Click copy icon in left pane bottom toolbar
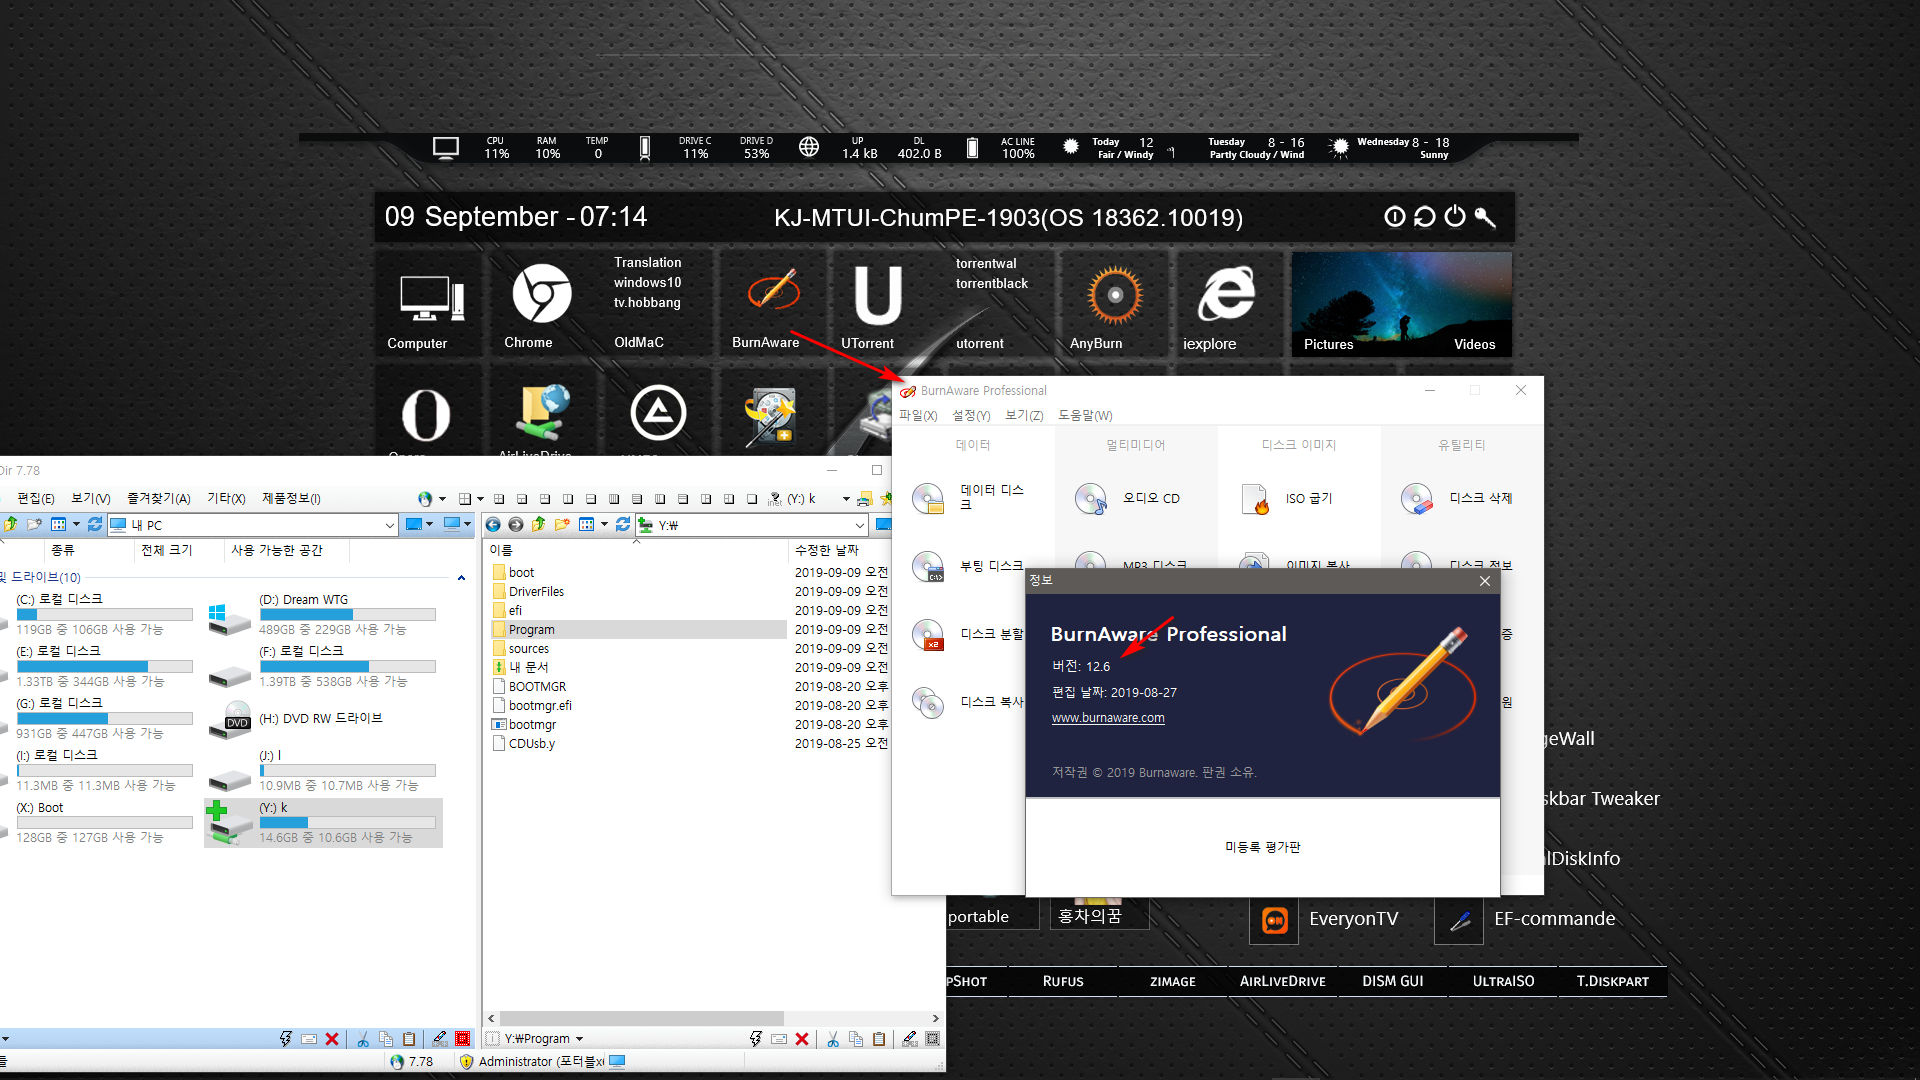 pos(386,1039)
